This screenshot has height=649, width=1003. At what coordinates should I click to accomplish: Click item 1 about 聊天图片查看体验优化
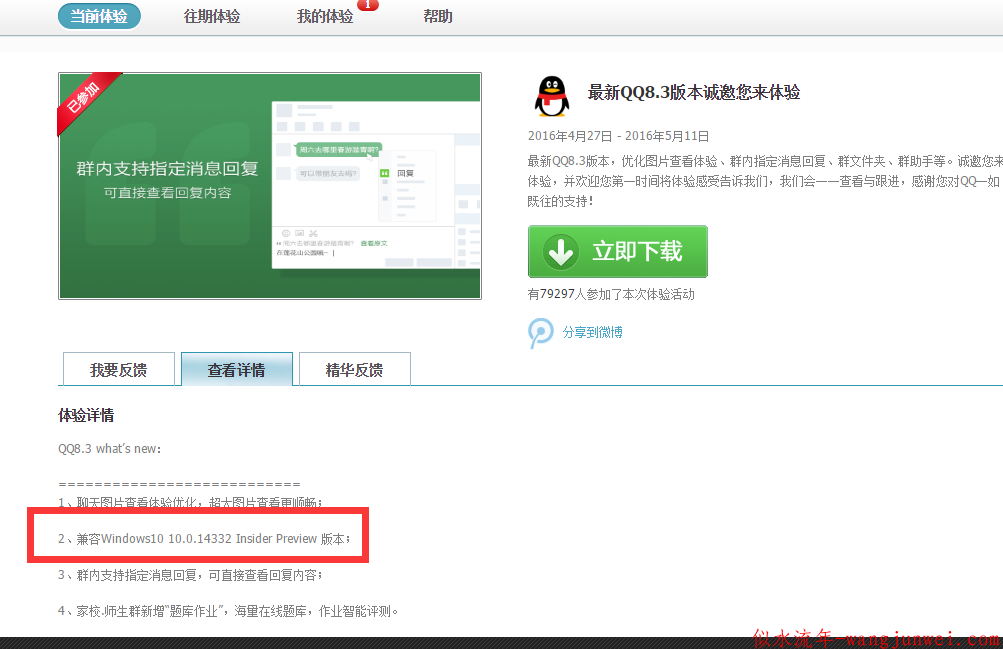190,503
